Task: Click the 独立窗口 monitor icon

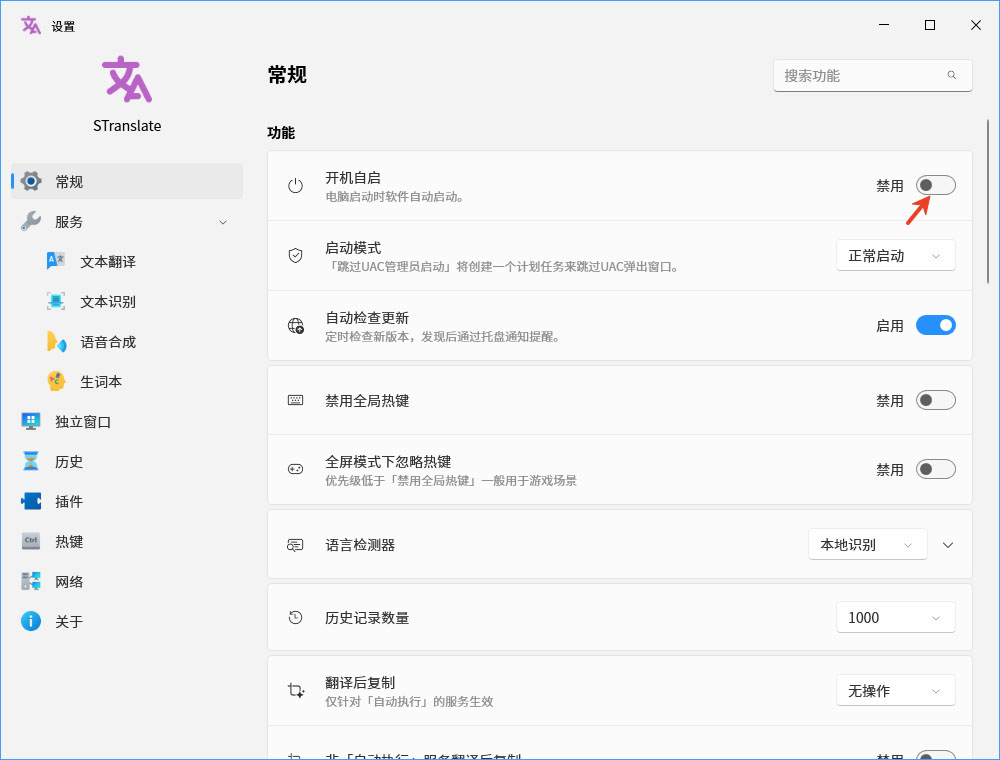Action: [31, 421]
